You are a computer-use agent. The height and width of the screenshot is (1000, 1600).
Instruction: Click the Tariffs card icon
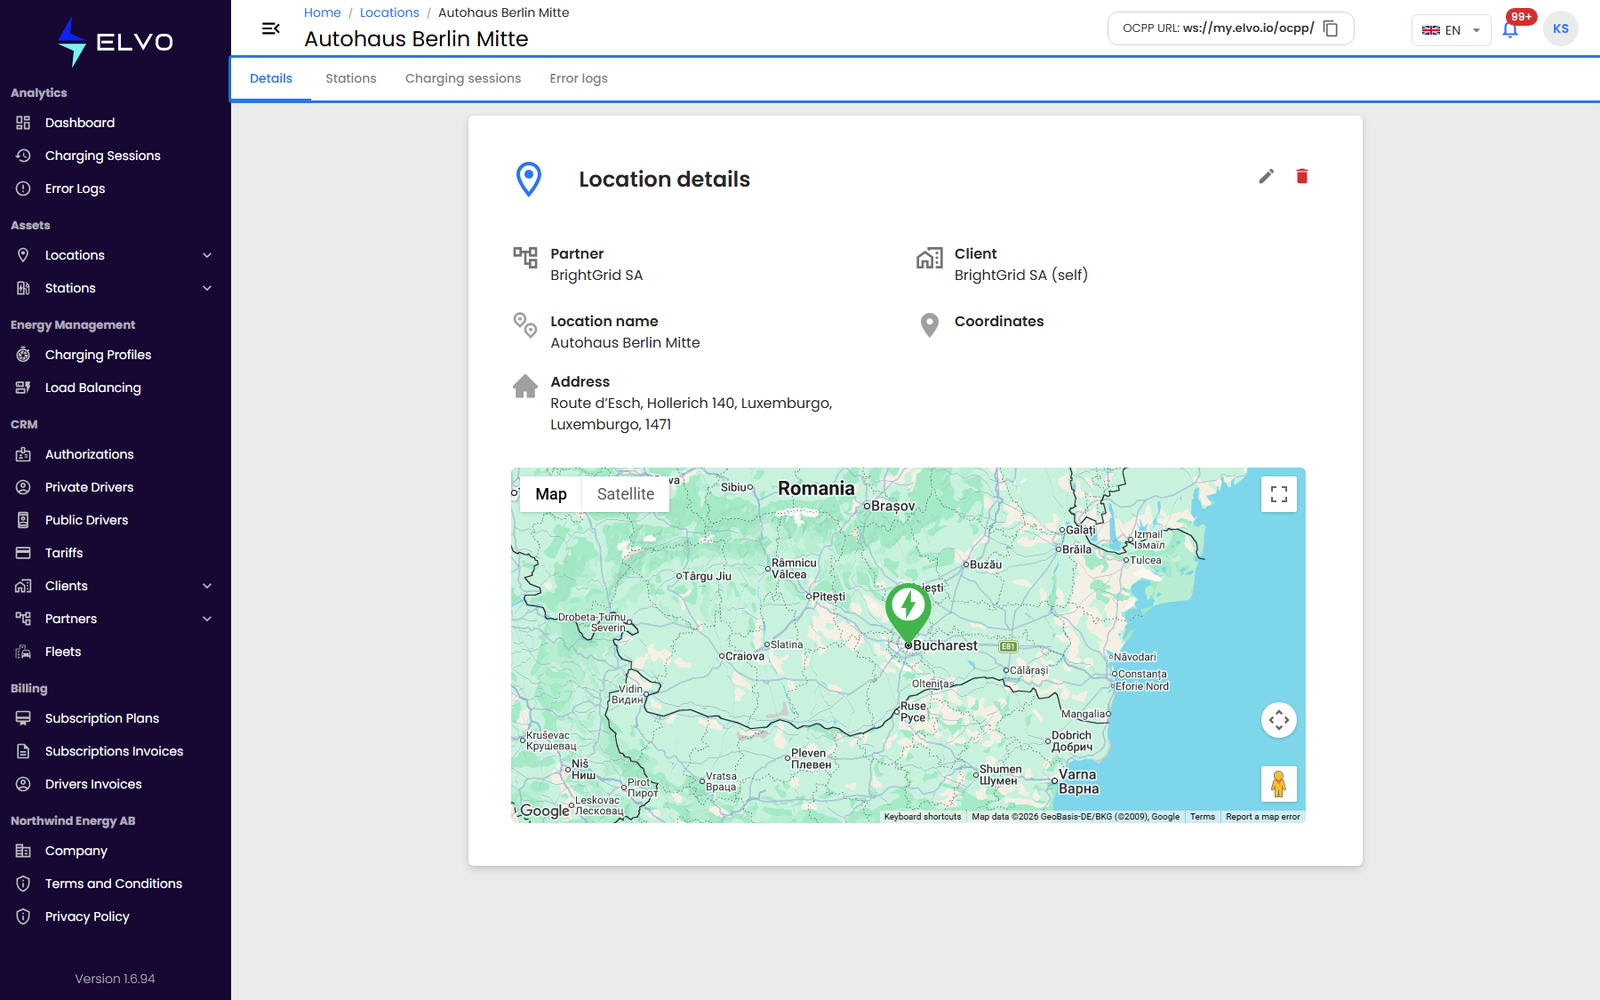(23, 553)
